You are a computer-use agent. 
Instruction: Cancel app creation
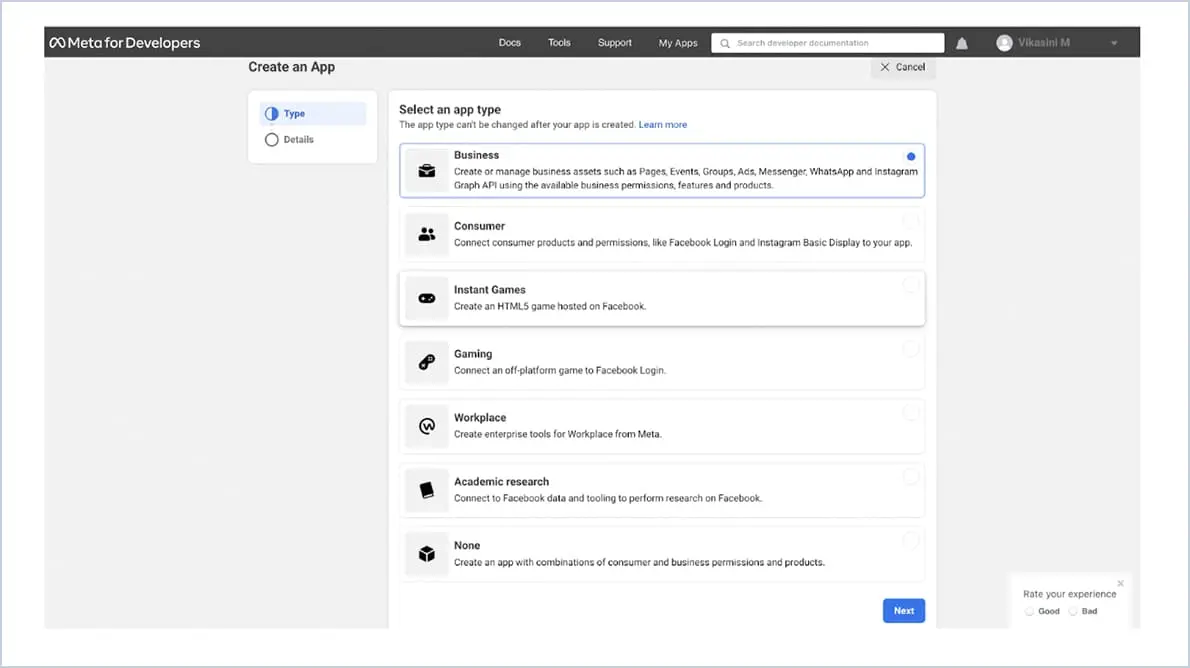[902, 67]
